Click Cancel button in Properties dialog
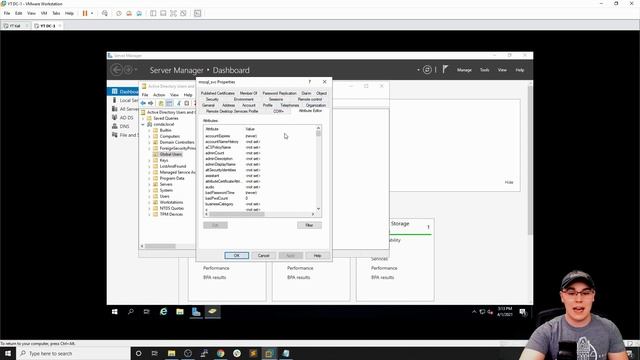The image size is (640, 360). [263, 256]
